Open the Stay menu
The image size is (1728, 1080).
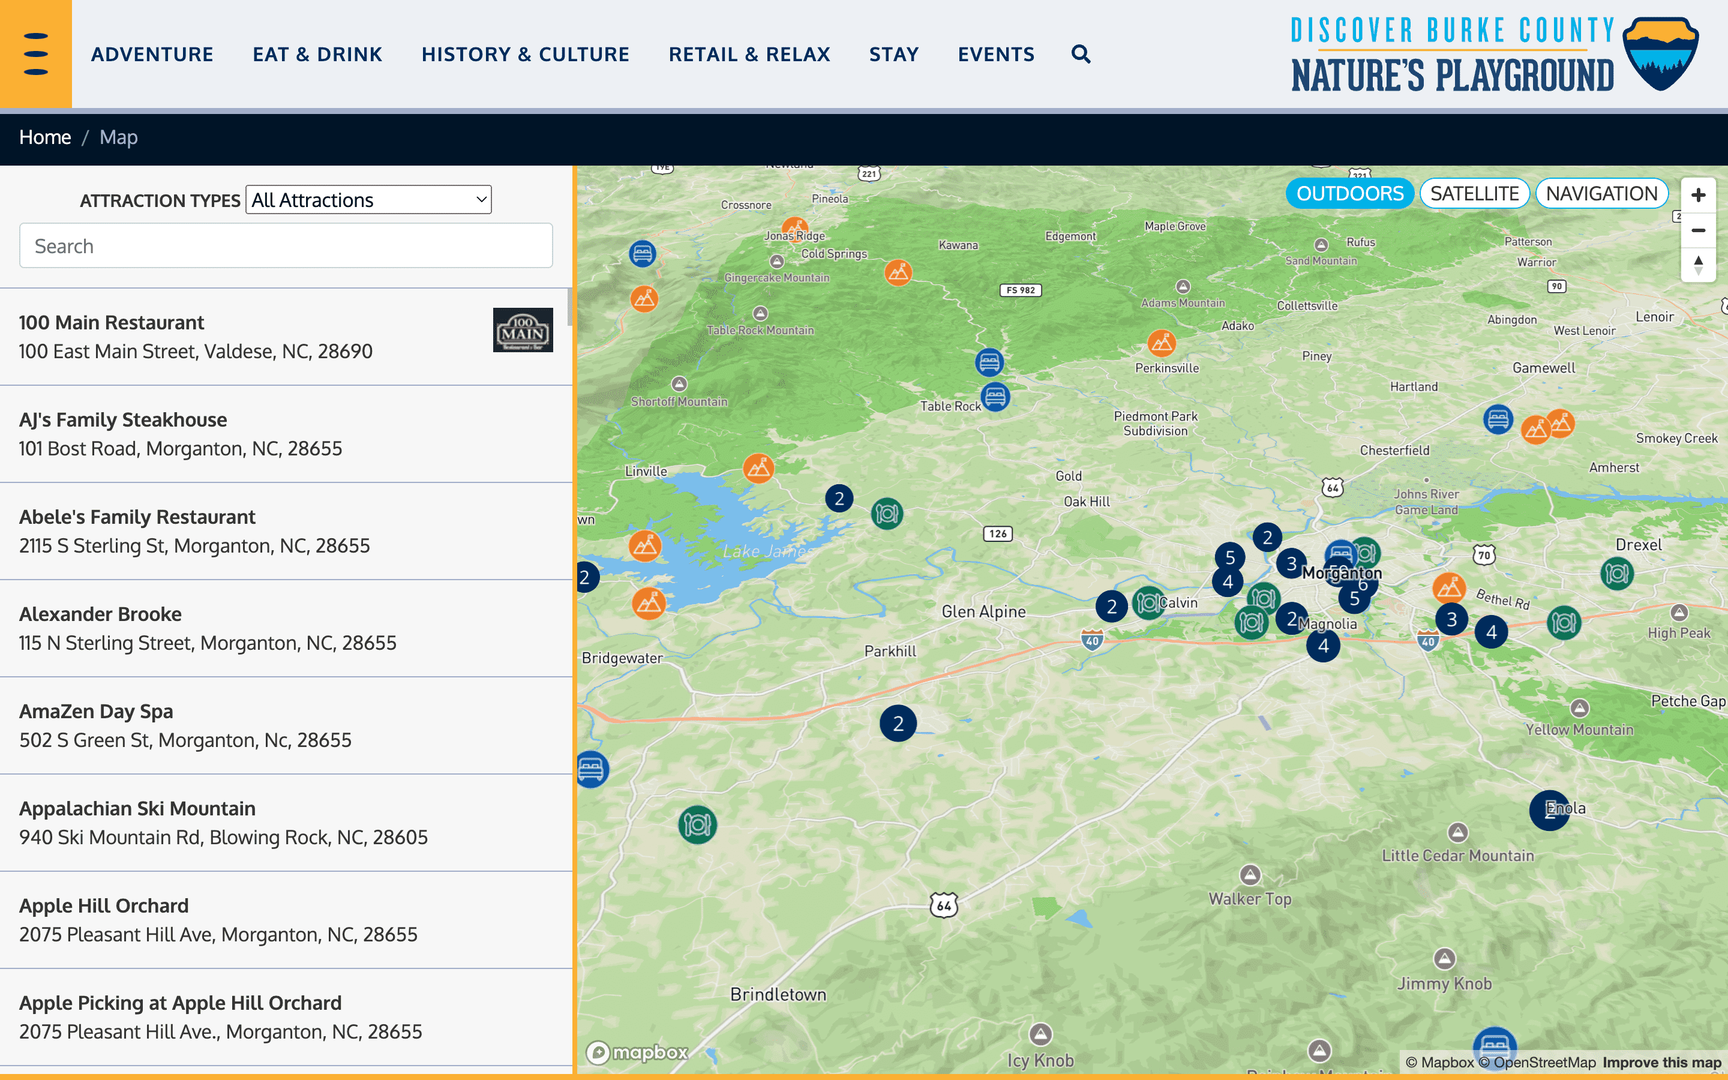tap(894, 54)
